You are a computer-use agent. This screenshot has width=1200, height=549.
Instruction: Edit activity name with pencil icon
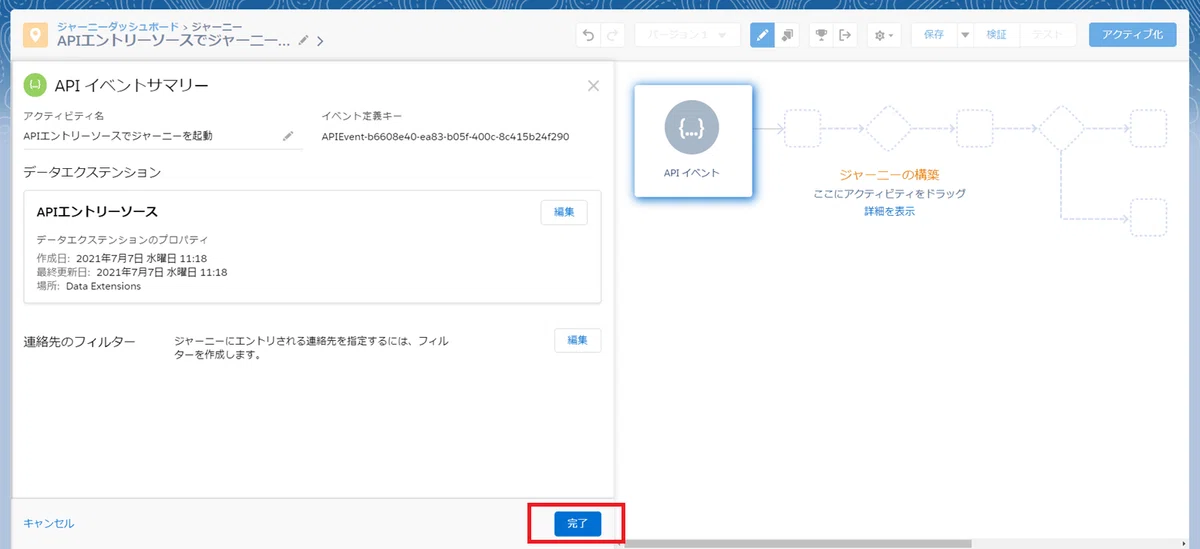tap(288, 136)
